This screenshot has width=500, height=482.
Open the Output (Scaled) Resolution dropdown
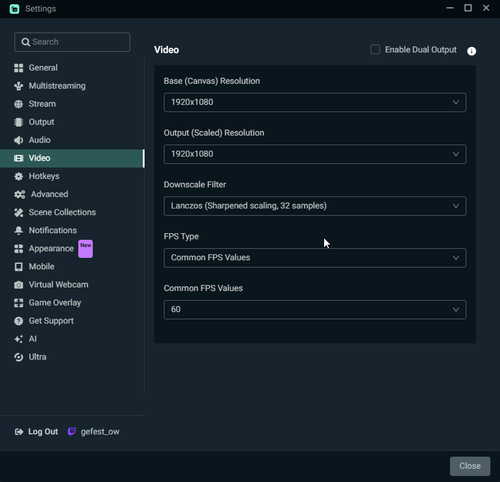click(x=315, y=154)
